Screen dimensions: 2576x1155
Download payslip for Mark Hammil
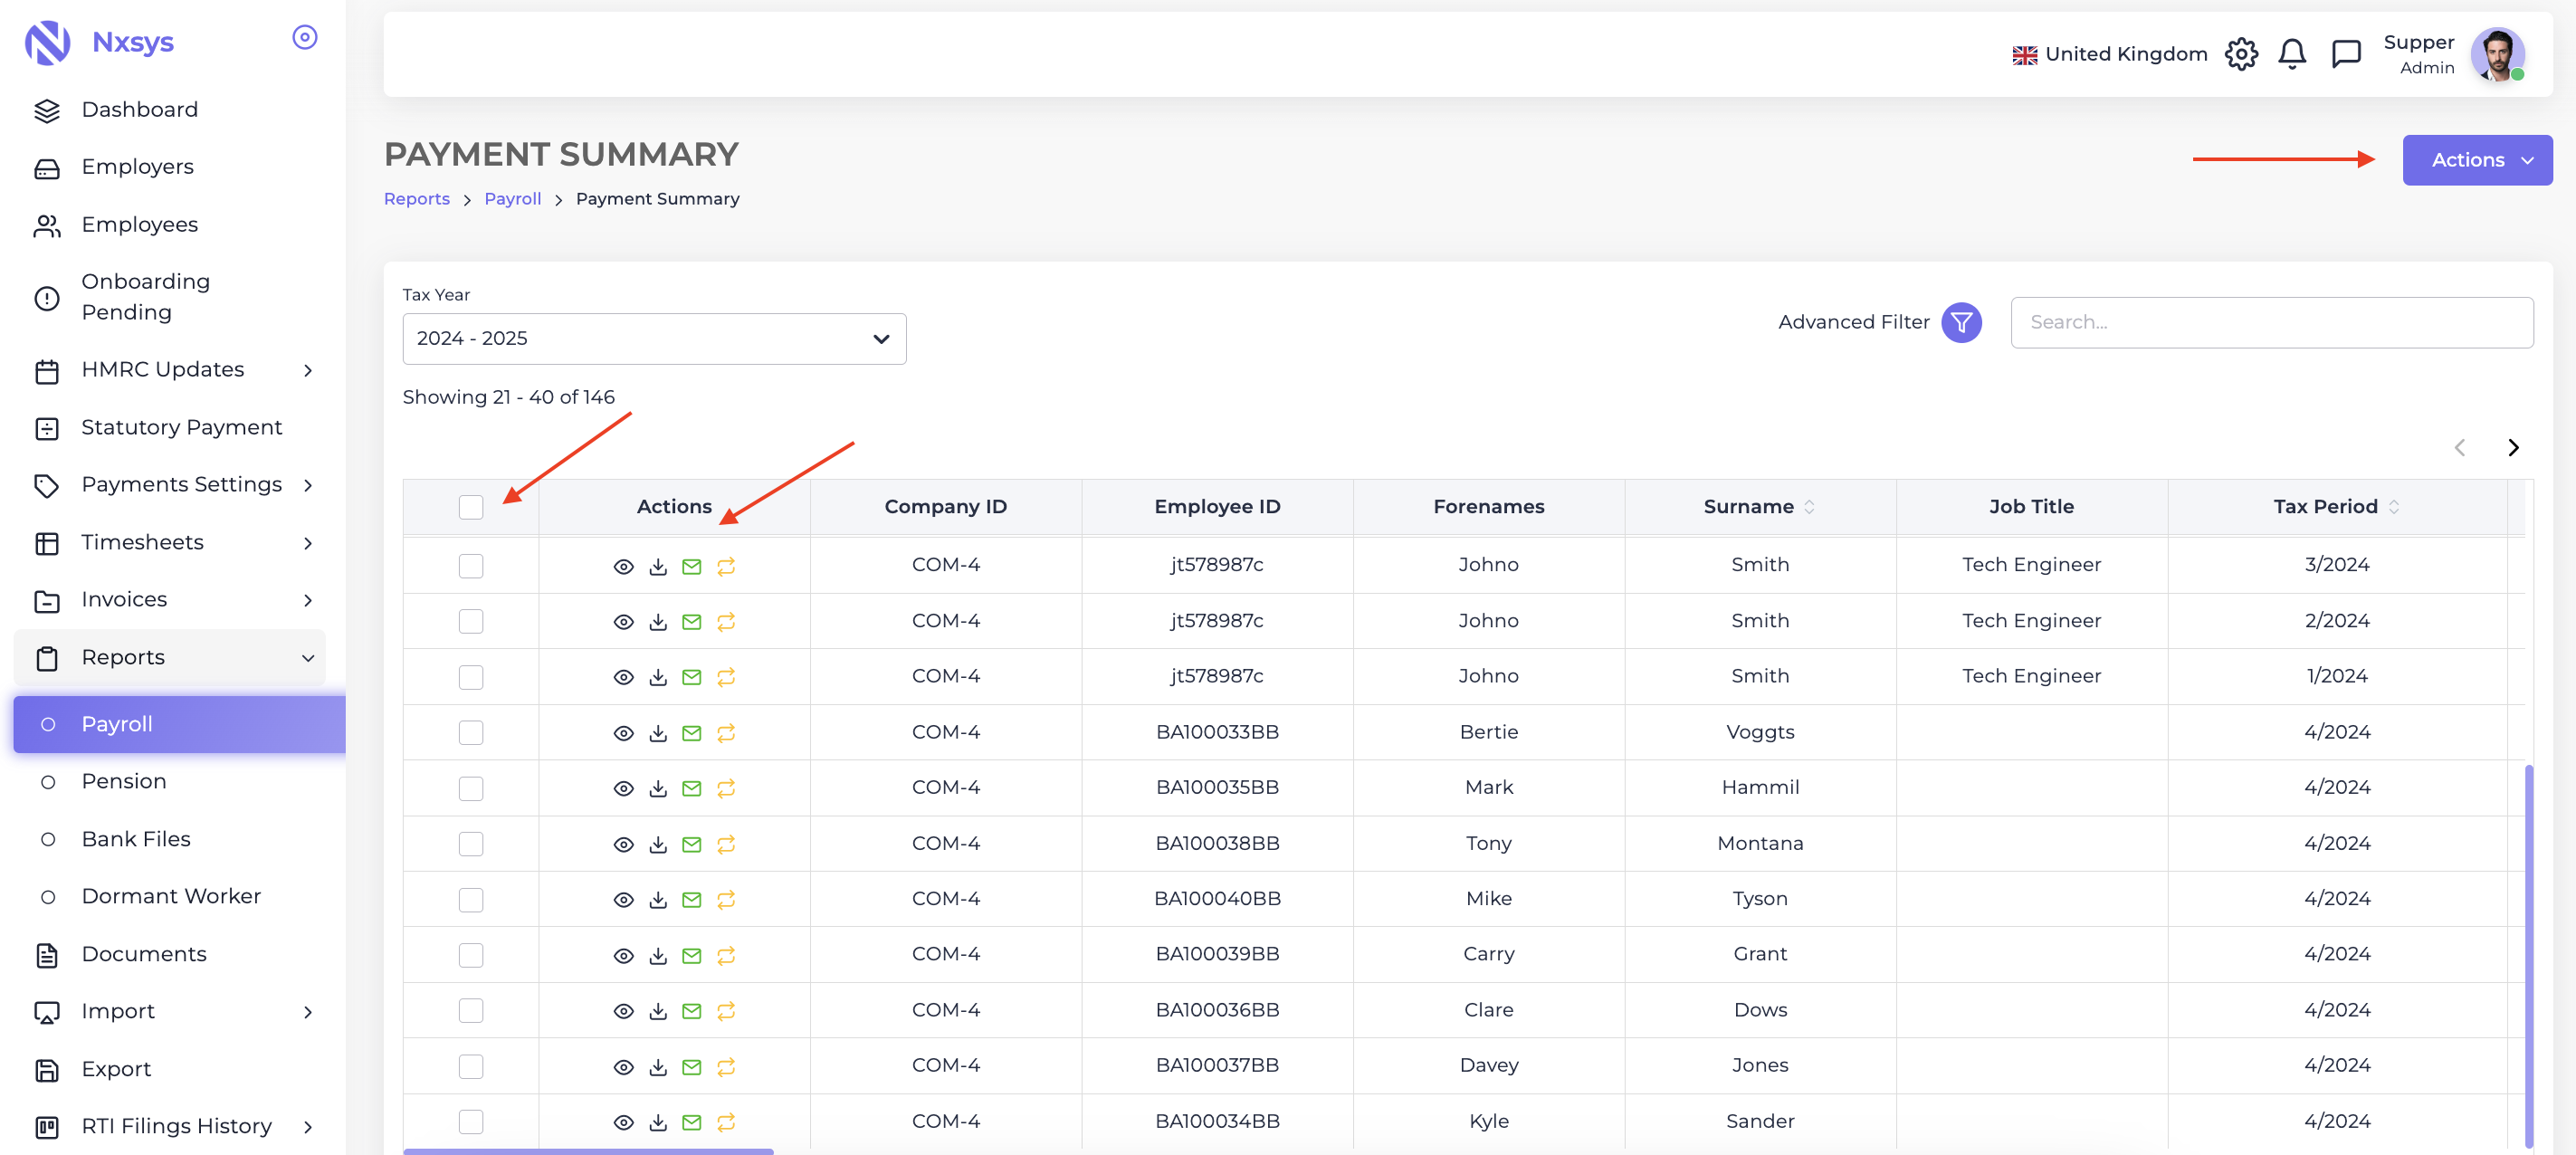[x=658, y=789]
